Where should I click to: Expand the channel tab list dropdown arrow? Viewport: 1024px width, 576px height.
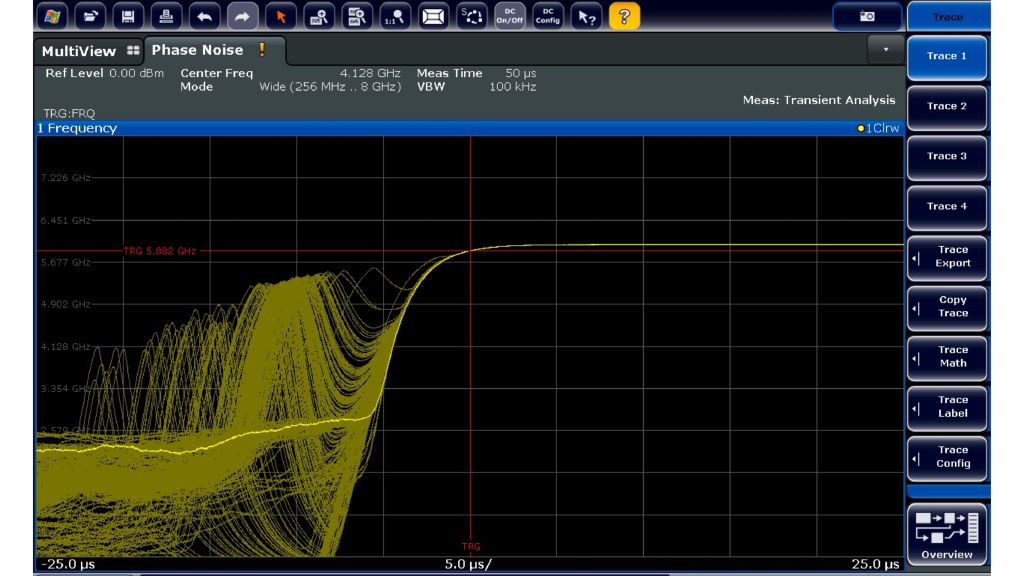[x=885, y=49]
